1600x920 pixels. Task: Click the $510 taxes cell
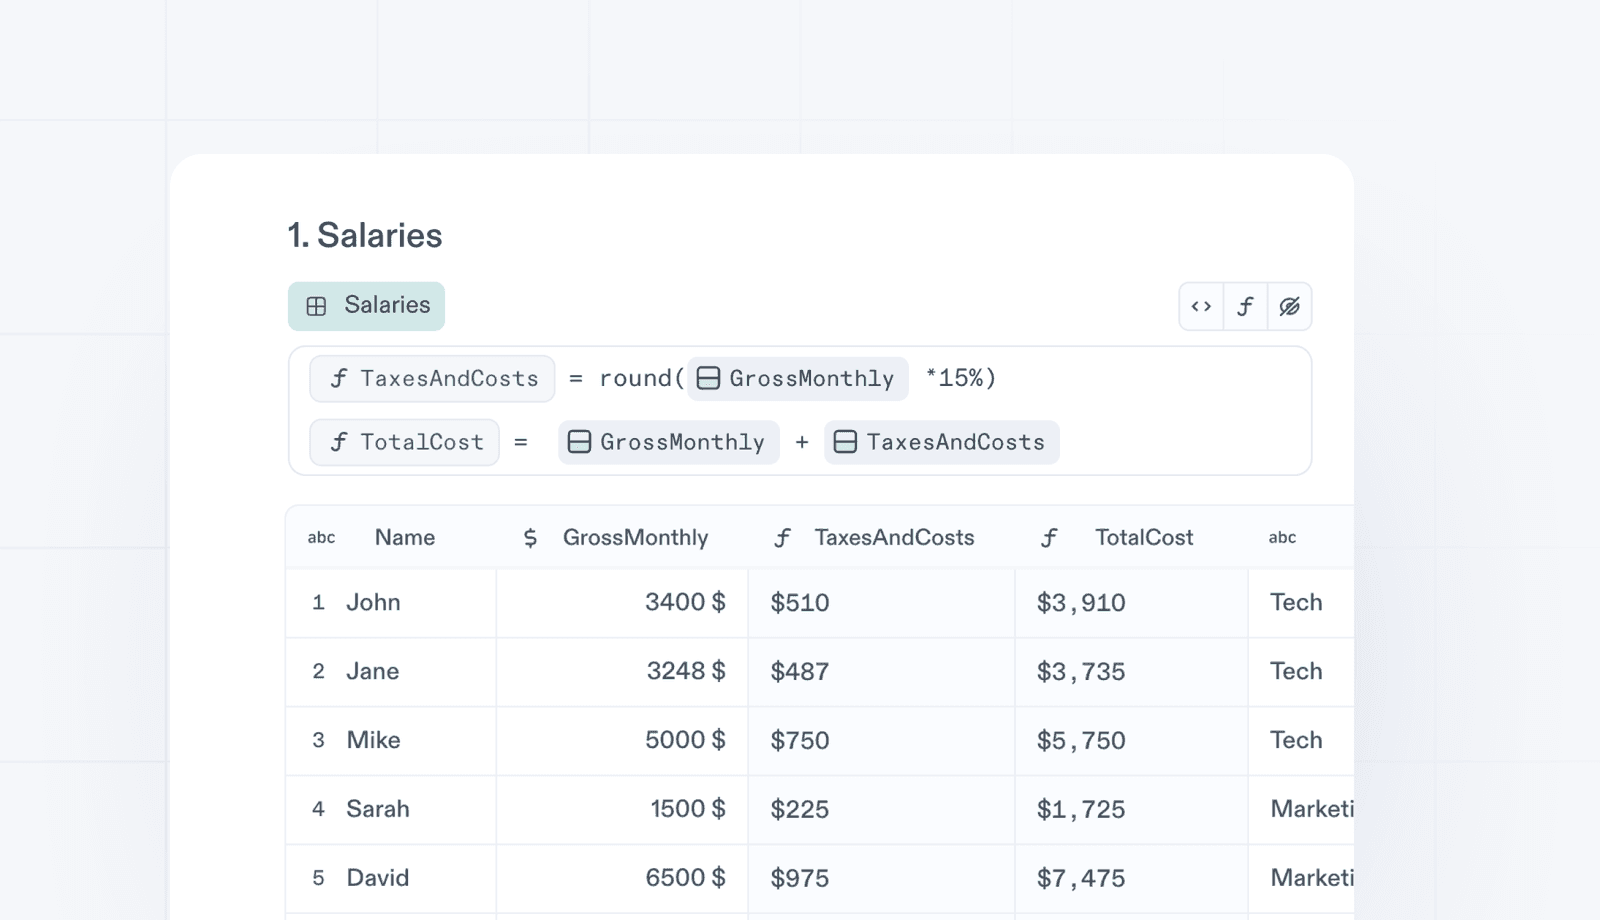point(881,603)
